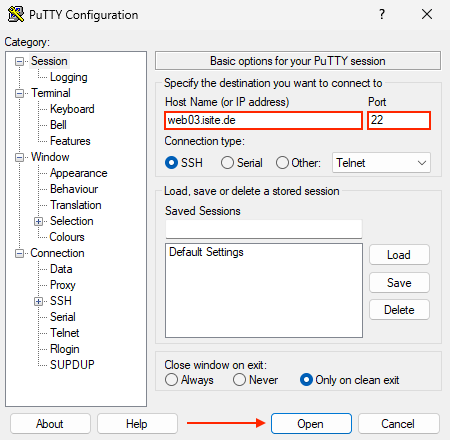450x440 pixels.
Task: Click the PuTTY icon in title bar
Action: [x=15, y=14]
